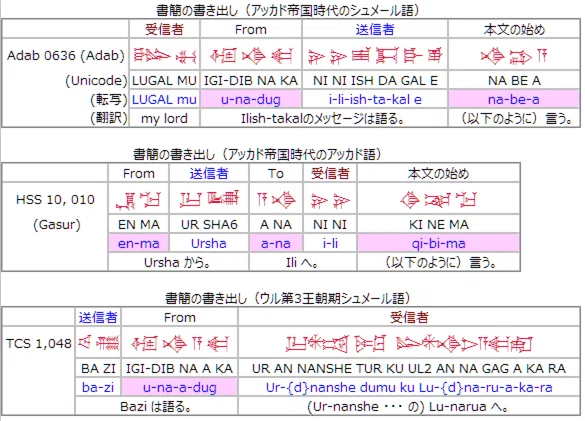Click the 'IGI-DIB NA A KA' cell
Viewport: 585px width, 421px height.
coord(179,369)
